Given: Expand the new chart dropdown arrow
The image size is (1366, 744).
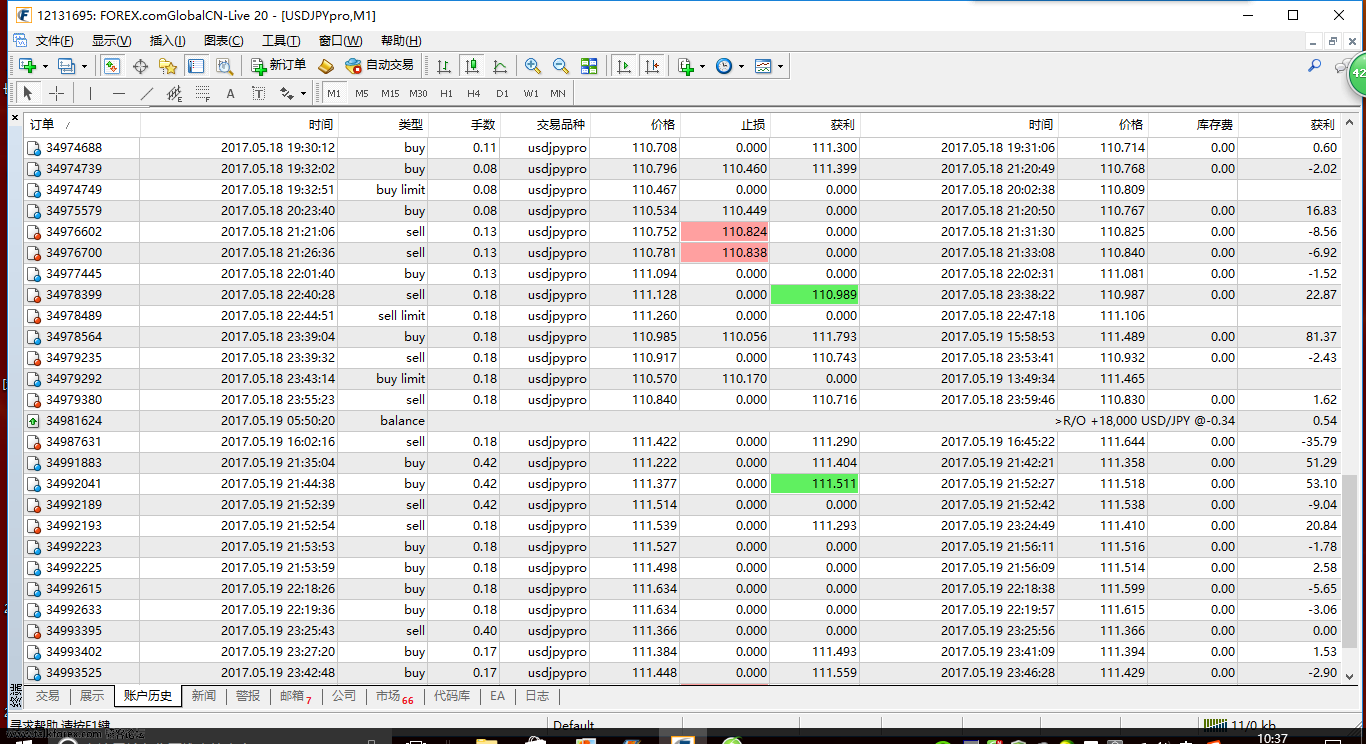Looking at the screenshot, I should coord(45,67).
